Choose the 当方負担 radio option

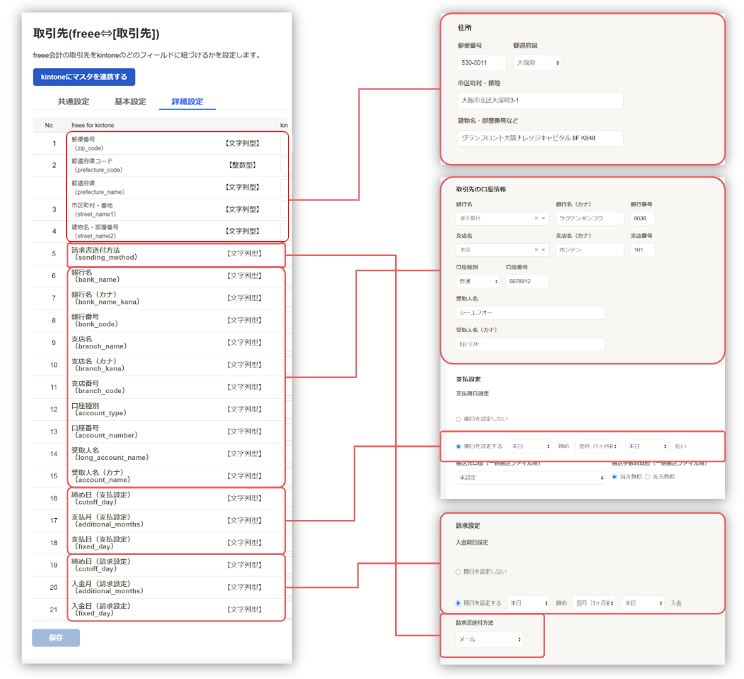615,476
